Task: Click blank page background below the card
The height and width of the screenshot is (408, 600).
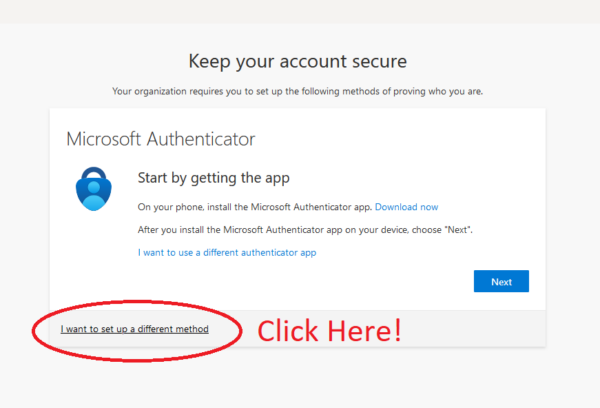Action: [300, 379]
